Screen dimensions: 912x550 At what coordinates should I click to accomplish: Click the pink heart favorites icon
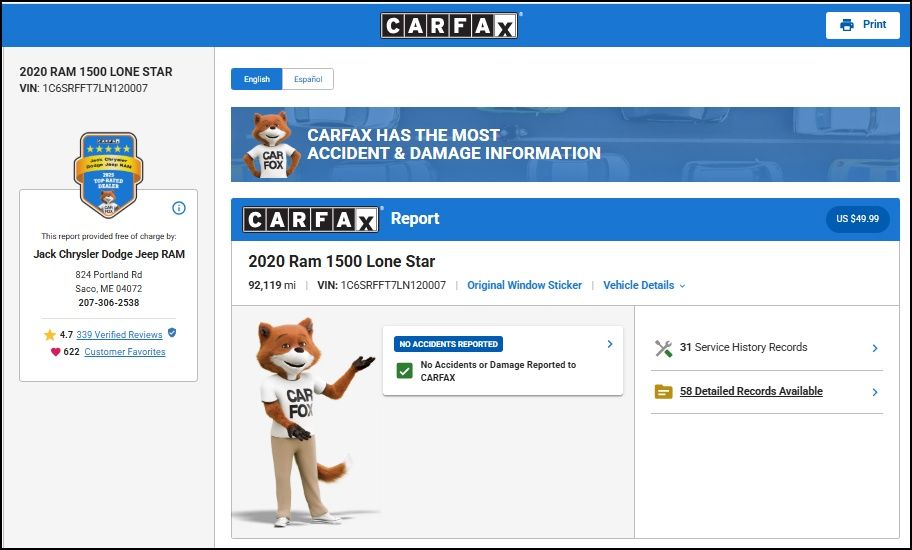[56, 352]
